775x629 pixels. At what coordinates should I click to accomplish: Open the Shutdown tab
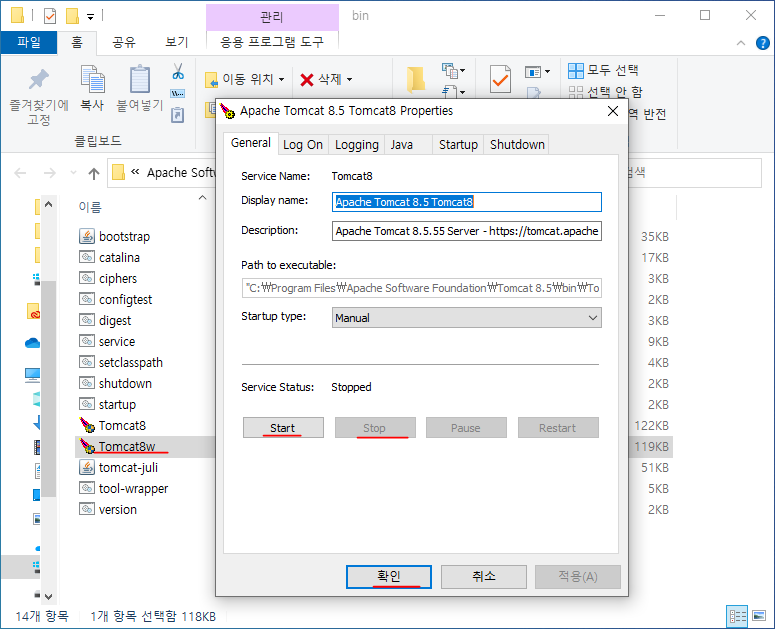pyautogui.click(x=517, y=145)
